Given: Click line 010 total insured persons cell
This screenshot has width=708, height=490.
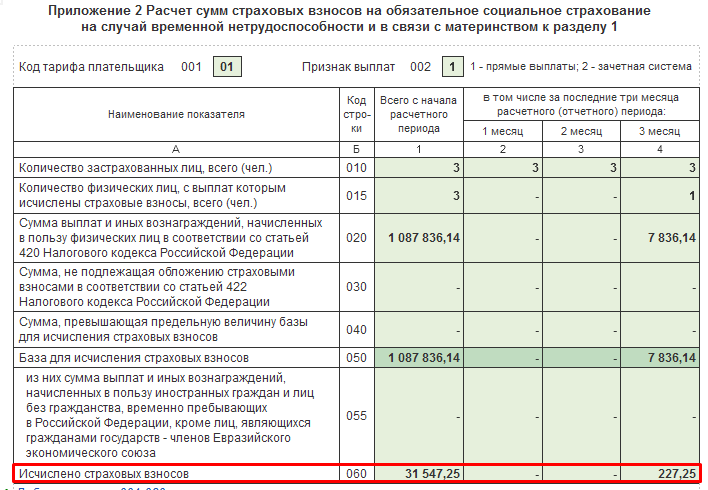Looking at the screenshot, I should [x=419, y=168].
